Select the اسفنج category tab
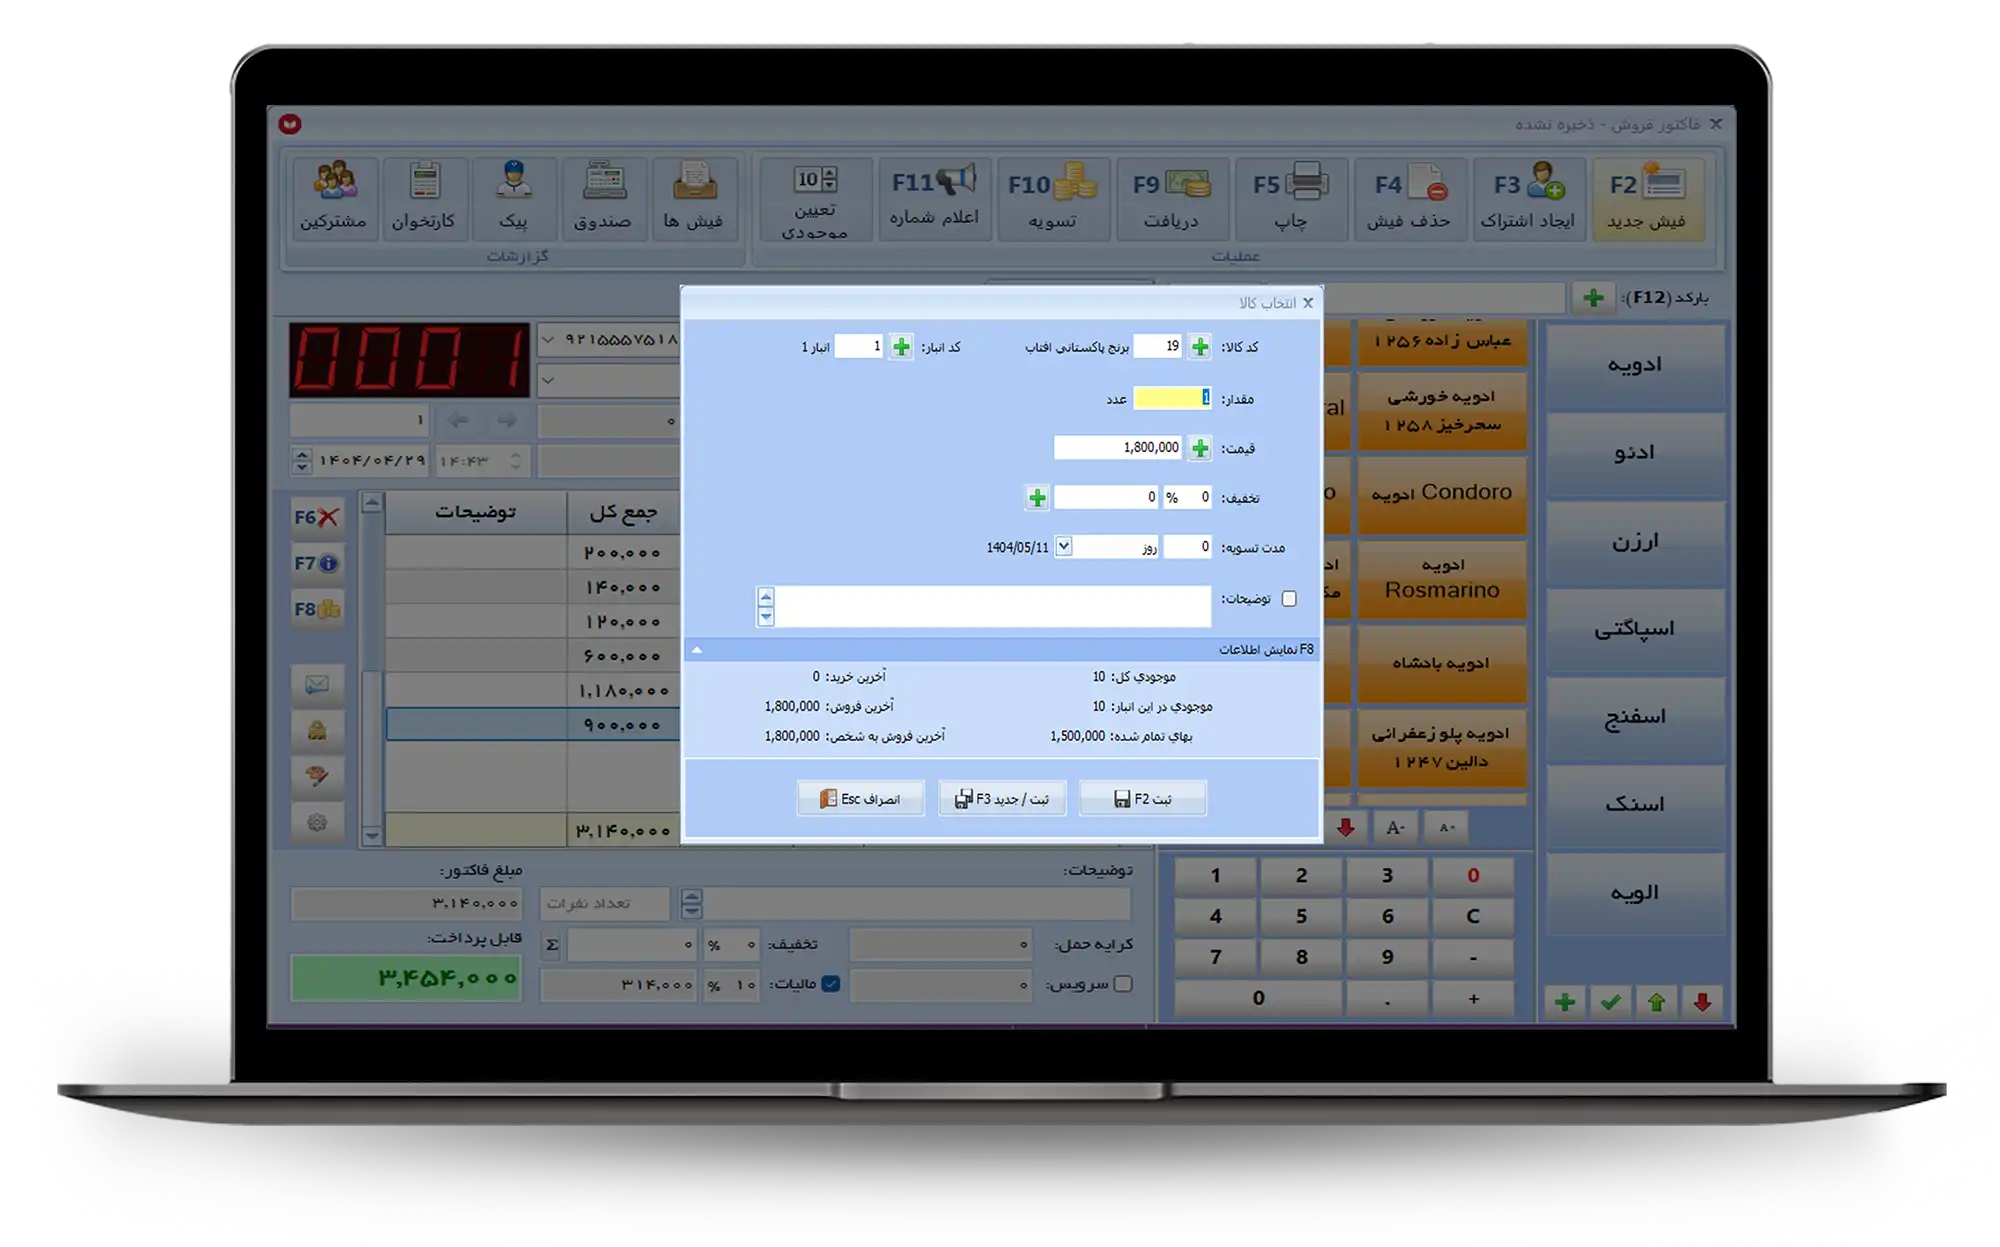The width and height of the screenshot is (2000, 1247). [x=1635, y=717]
